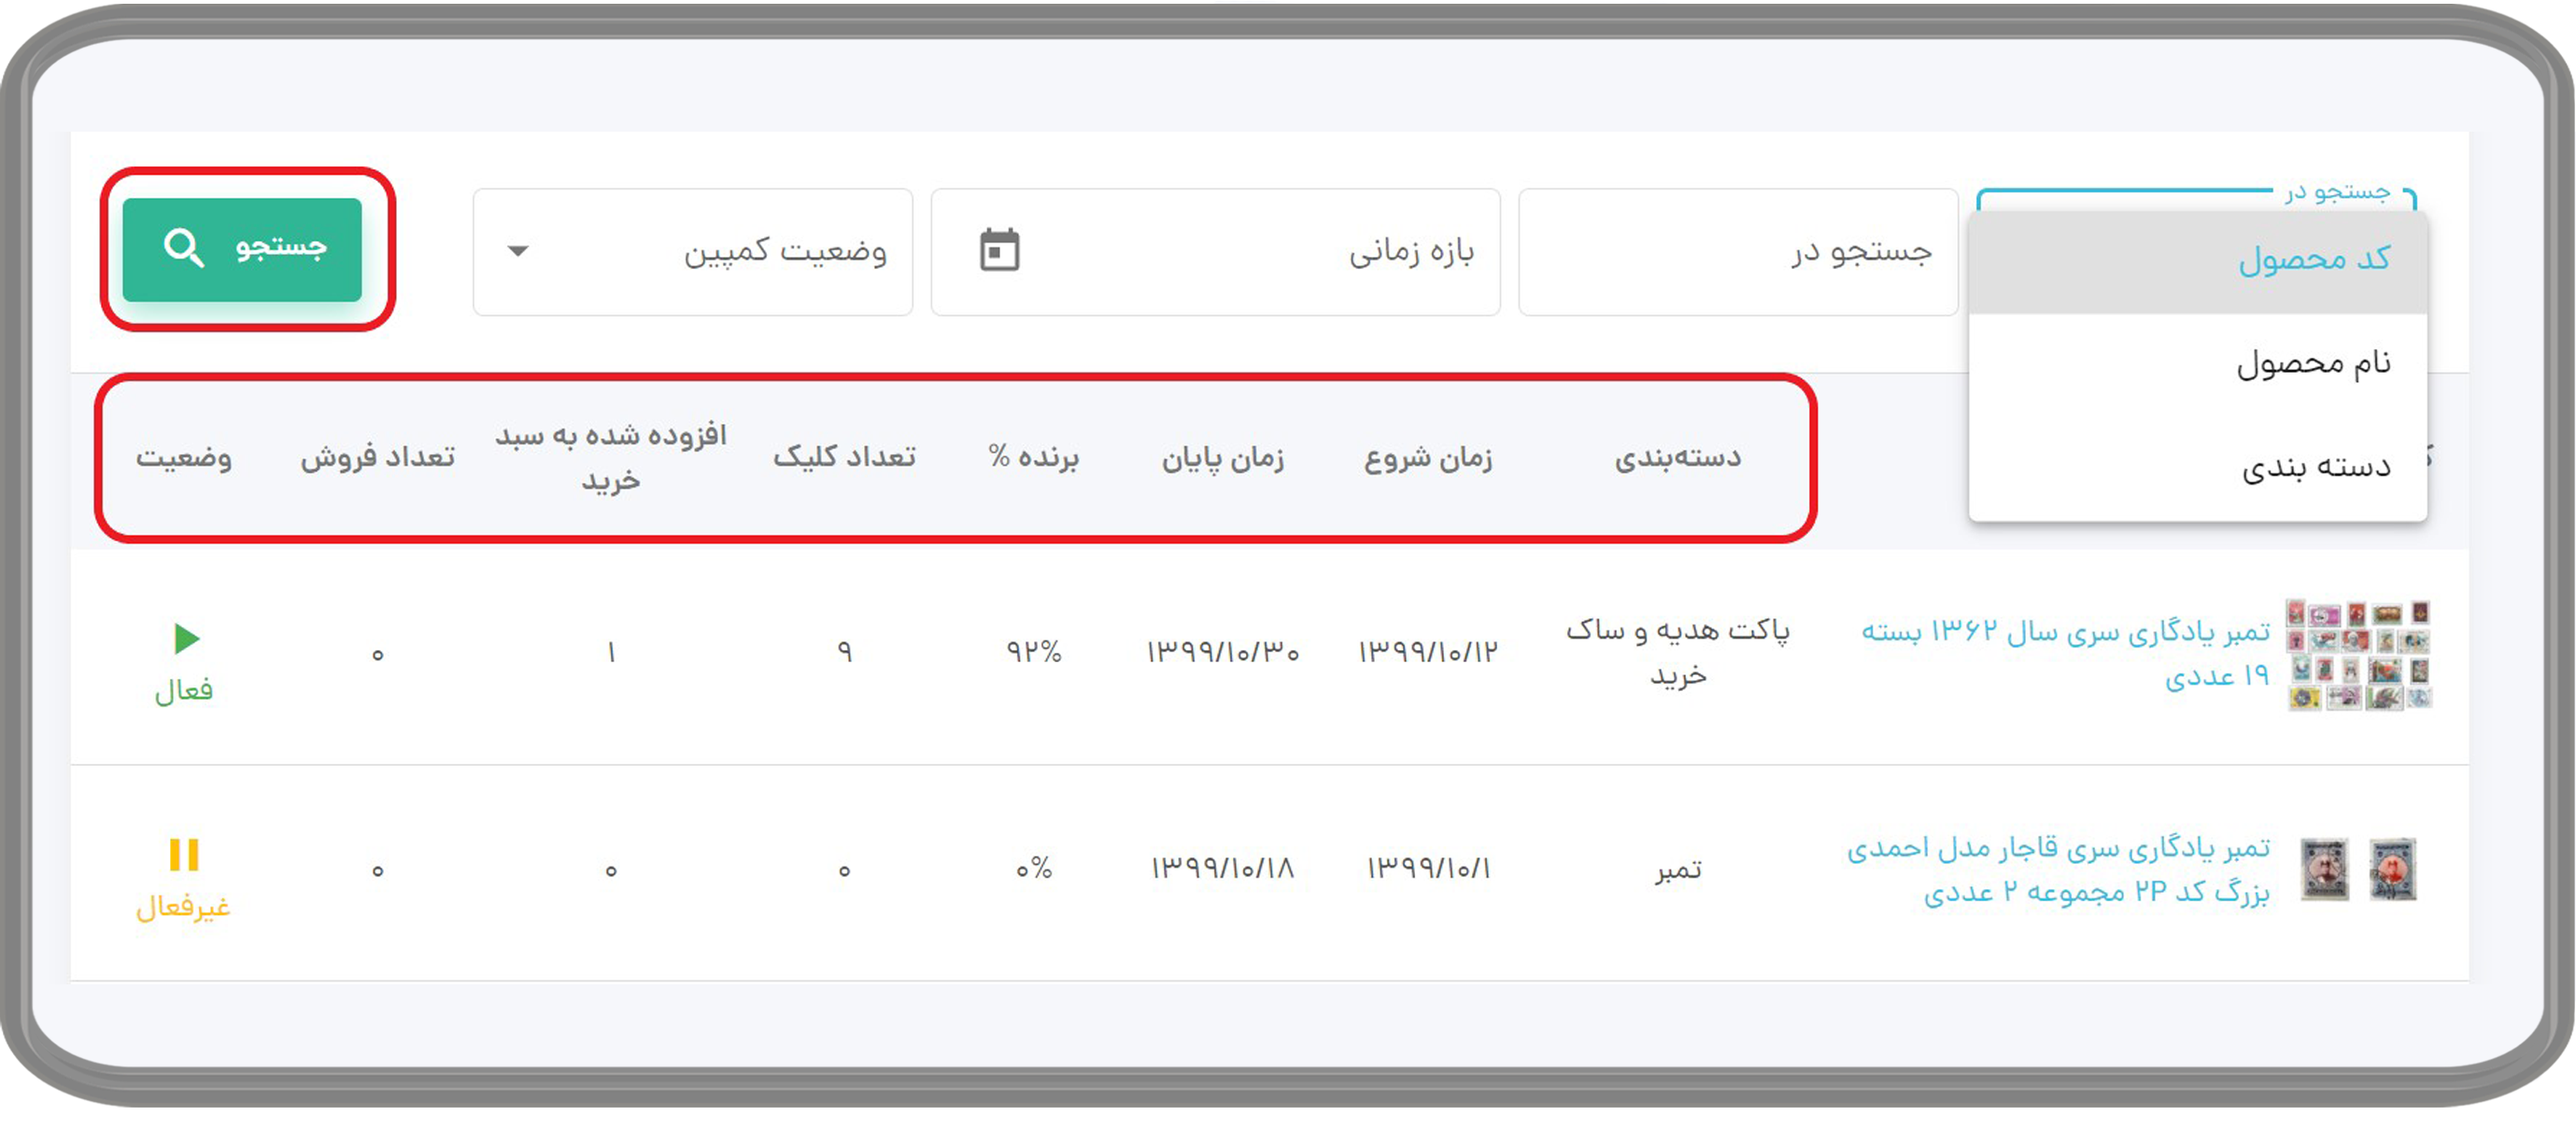Click the magnifier icon in the search button

pos(184,248)
